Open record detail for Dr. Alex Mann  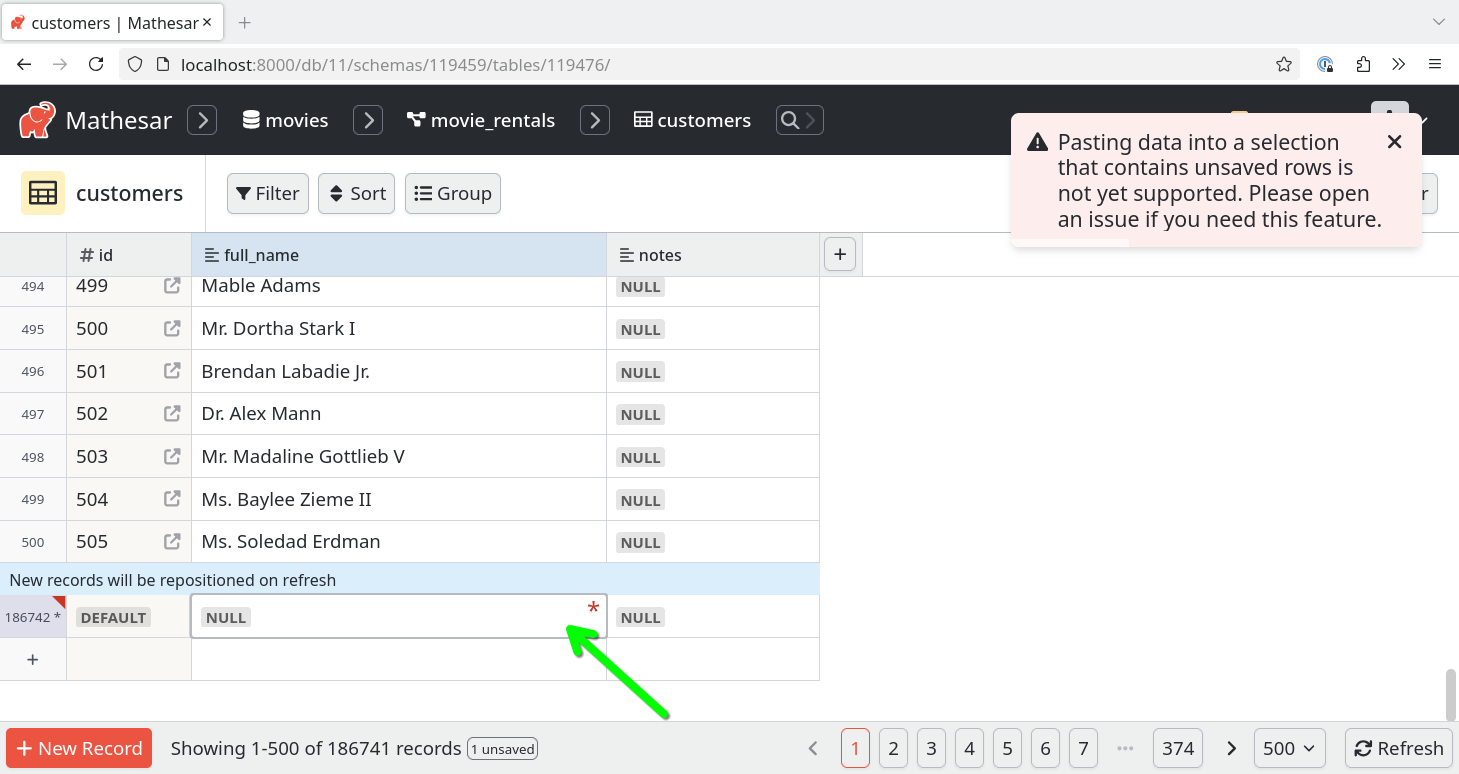point(171,413)
